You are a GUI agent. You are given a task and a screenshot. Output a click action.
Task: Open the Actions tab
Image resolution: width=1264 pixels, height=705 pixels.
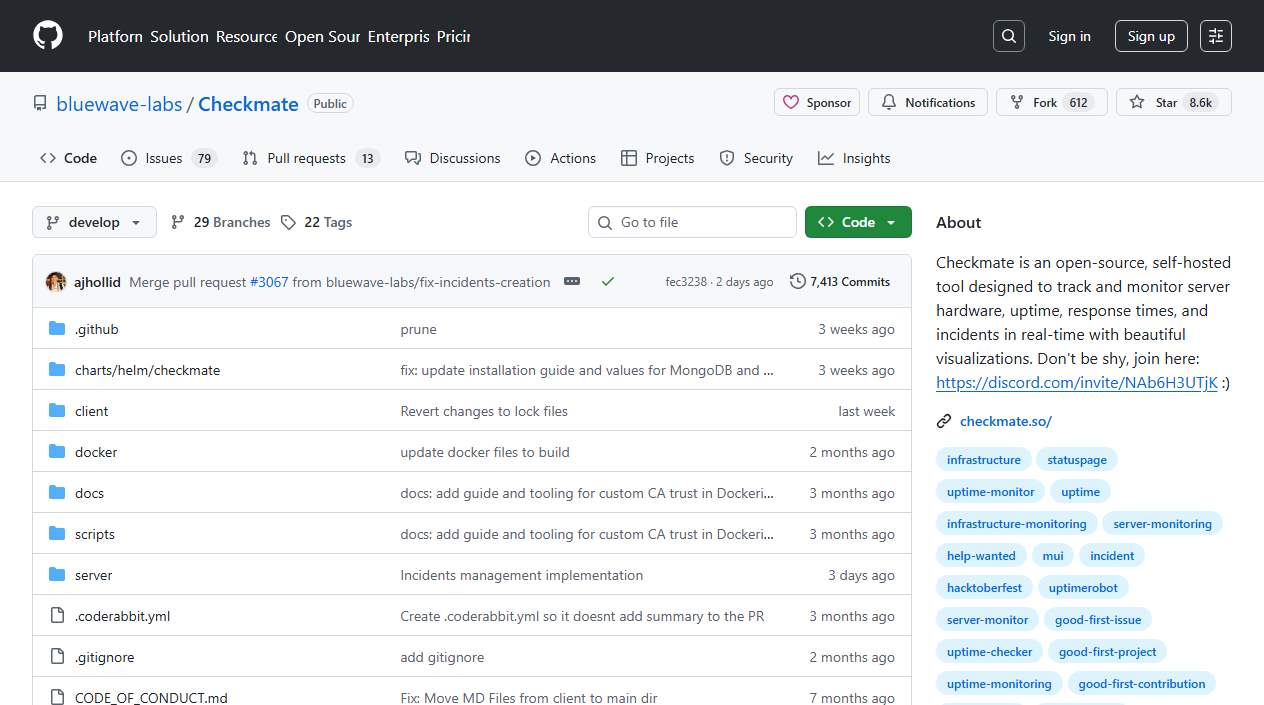pyautogui.click(x=561, y=158)
